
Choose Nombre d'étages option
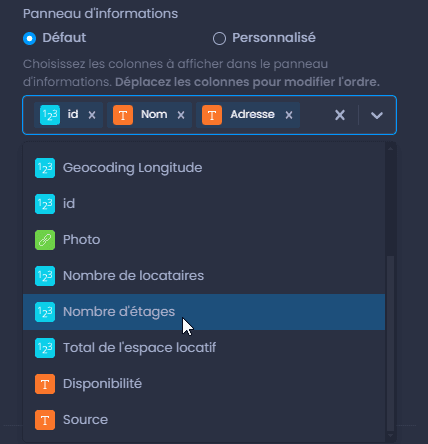(204, 312)
